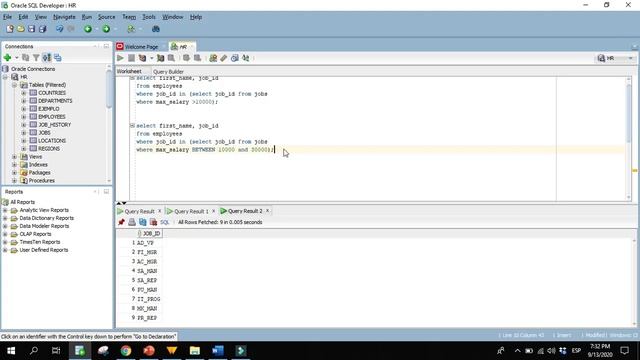Viewport: 640px width, 360px height.
Task: Click the SQL link in result toolbar
Action: [x=164, y=222]
